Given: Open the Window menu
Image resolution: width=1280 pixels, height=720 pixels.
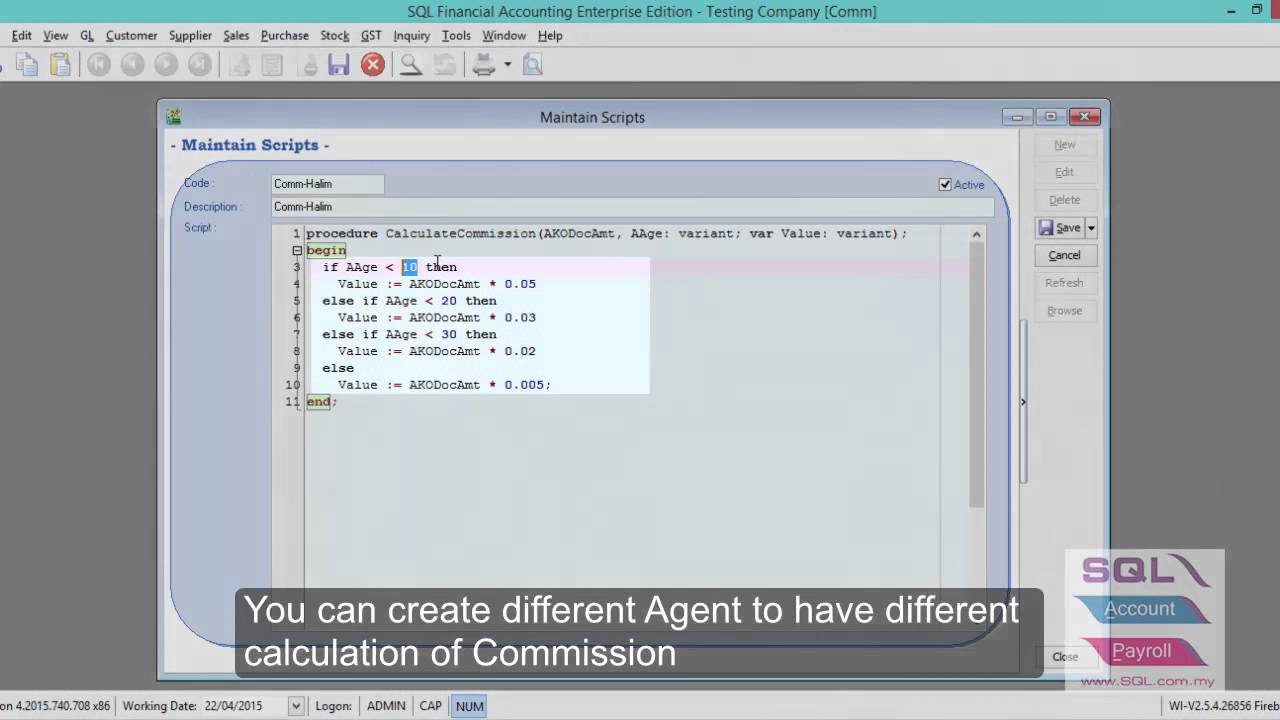Looking at the screenshot, I should pos(504,35).
